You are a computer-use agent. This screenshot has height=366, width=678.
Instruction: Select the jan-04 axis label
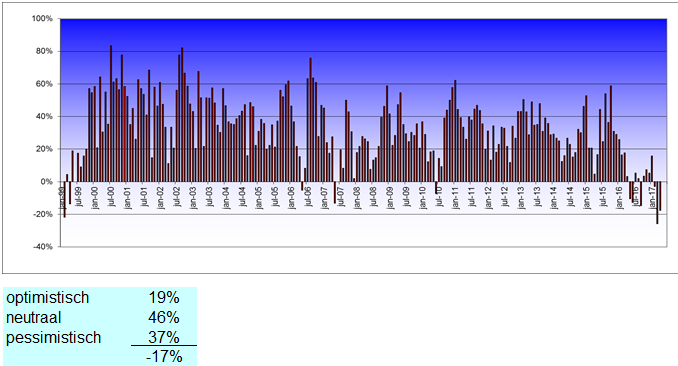click(226, 198)
